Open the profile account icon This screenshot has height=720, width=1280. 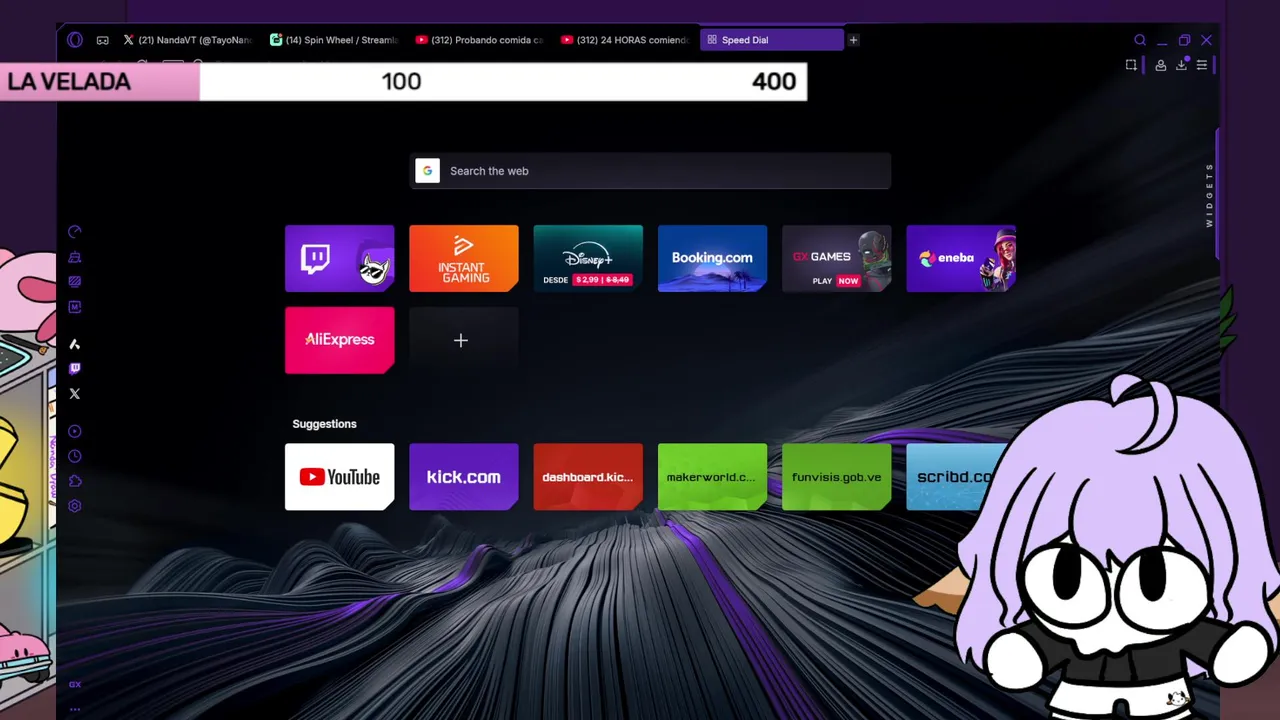coord(1160,65)
